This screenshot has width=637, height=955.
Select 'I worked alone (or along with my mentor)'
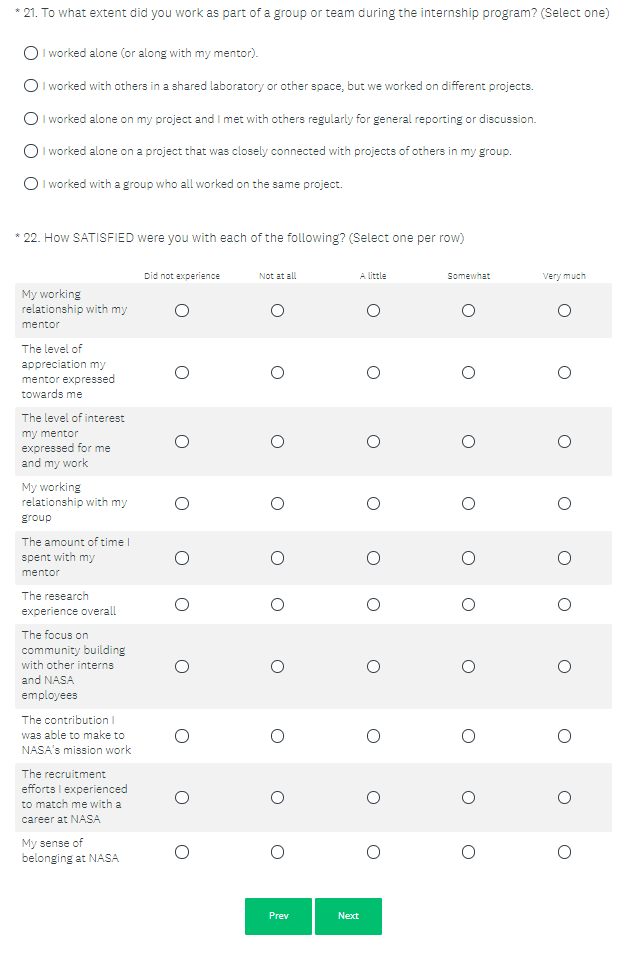click(x=32, y=53)
